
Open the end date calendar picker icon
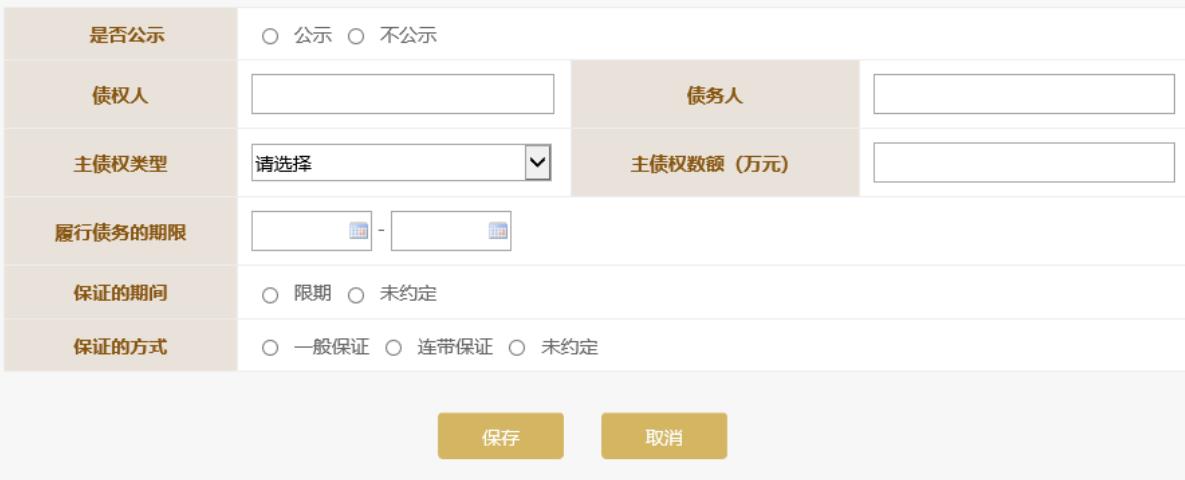coord(496,231)
